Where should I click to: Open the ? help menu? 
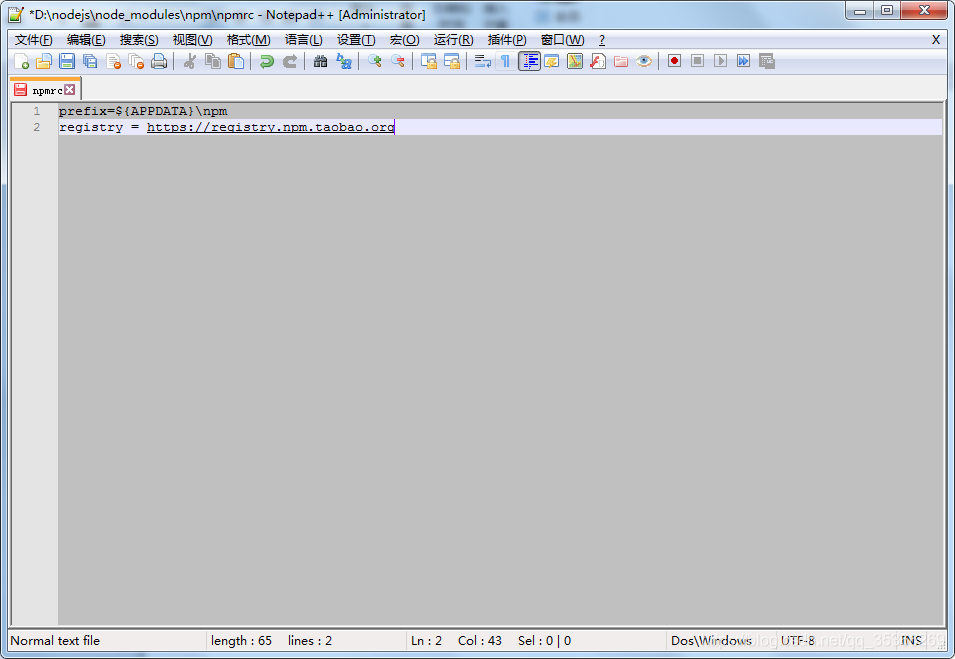(x=602, y=40)
